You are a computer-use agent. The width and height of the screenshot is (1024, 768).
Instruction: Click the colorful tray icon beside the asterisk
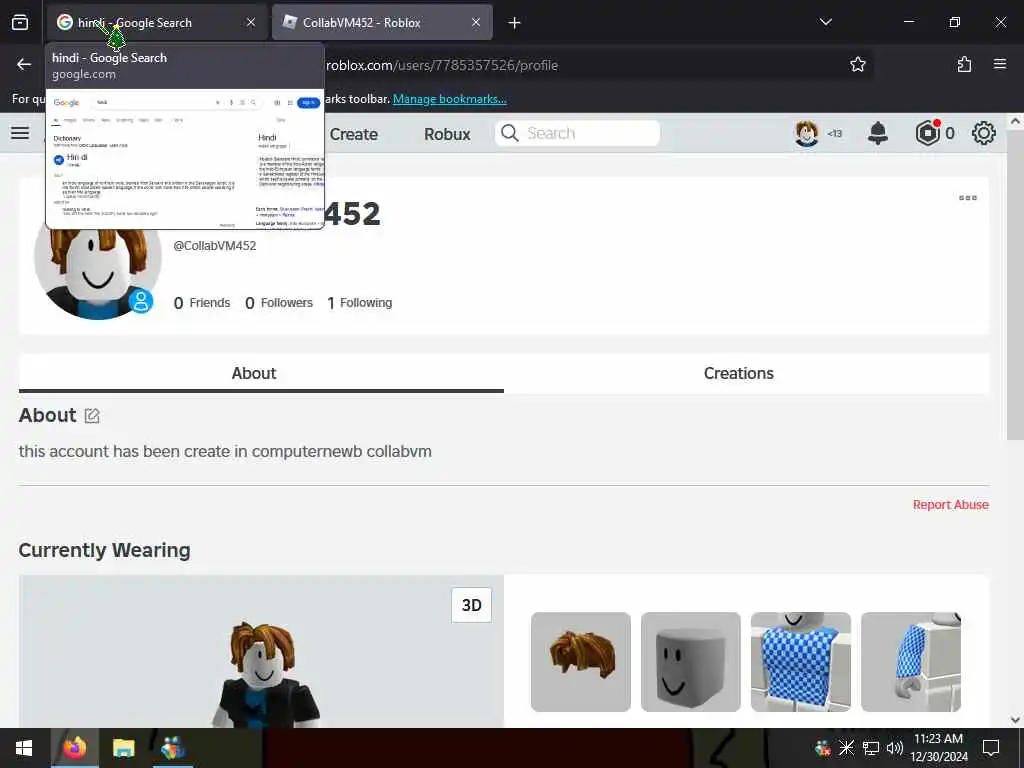tap(822, 748)
